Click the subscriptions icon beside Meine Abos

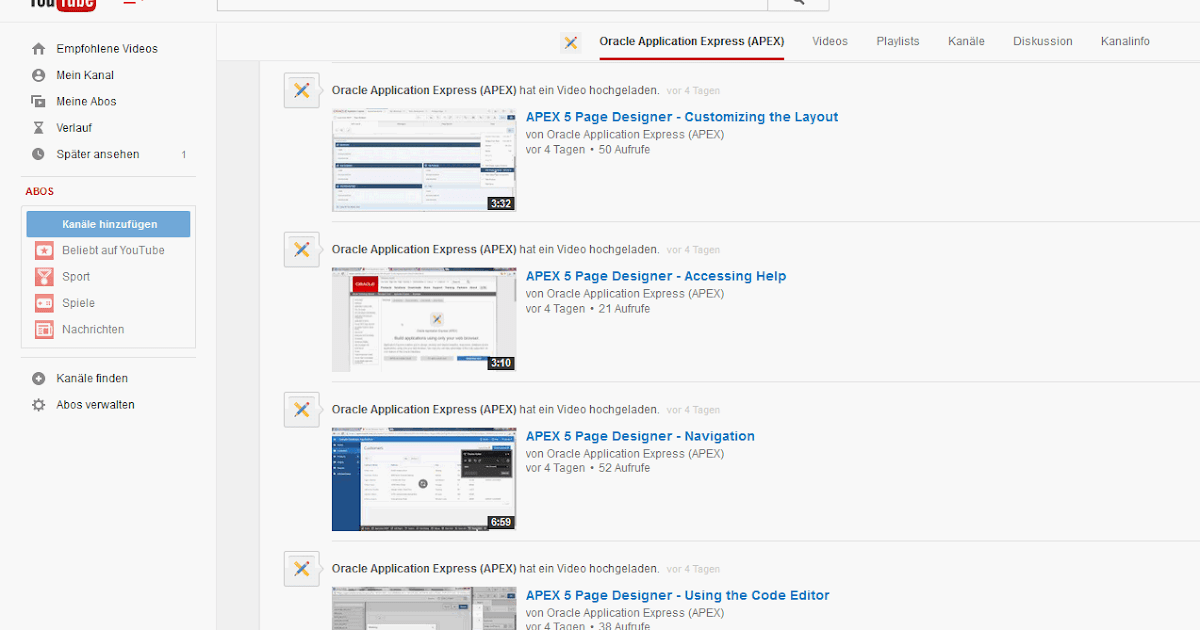[39, 102]
